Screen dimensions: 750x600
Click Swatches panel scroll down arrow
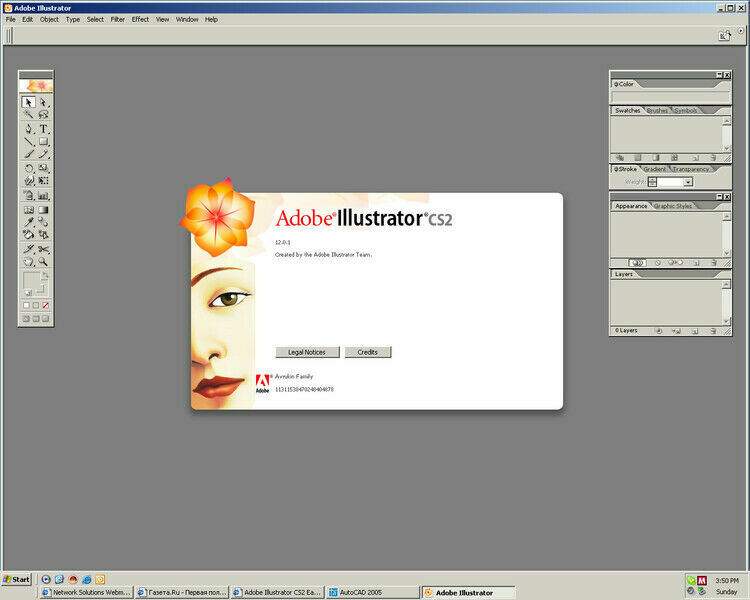727,148
